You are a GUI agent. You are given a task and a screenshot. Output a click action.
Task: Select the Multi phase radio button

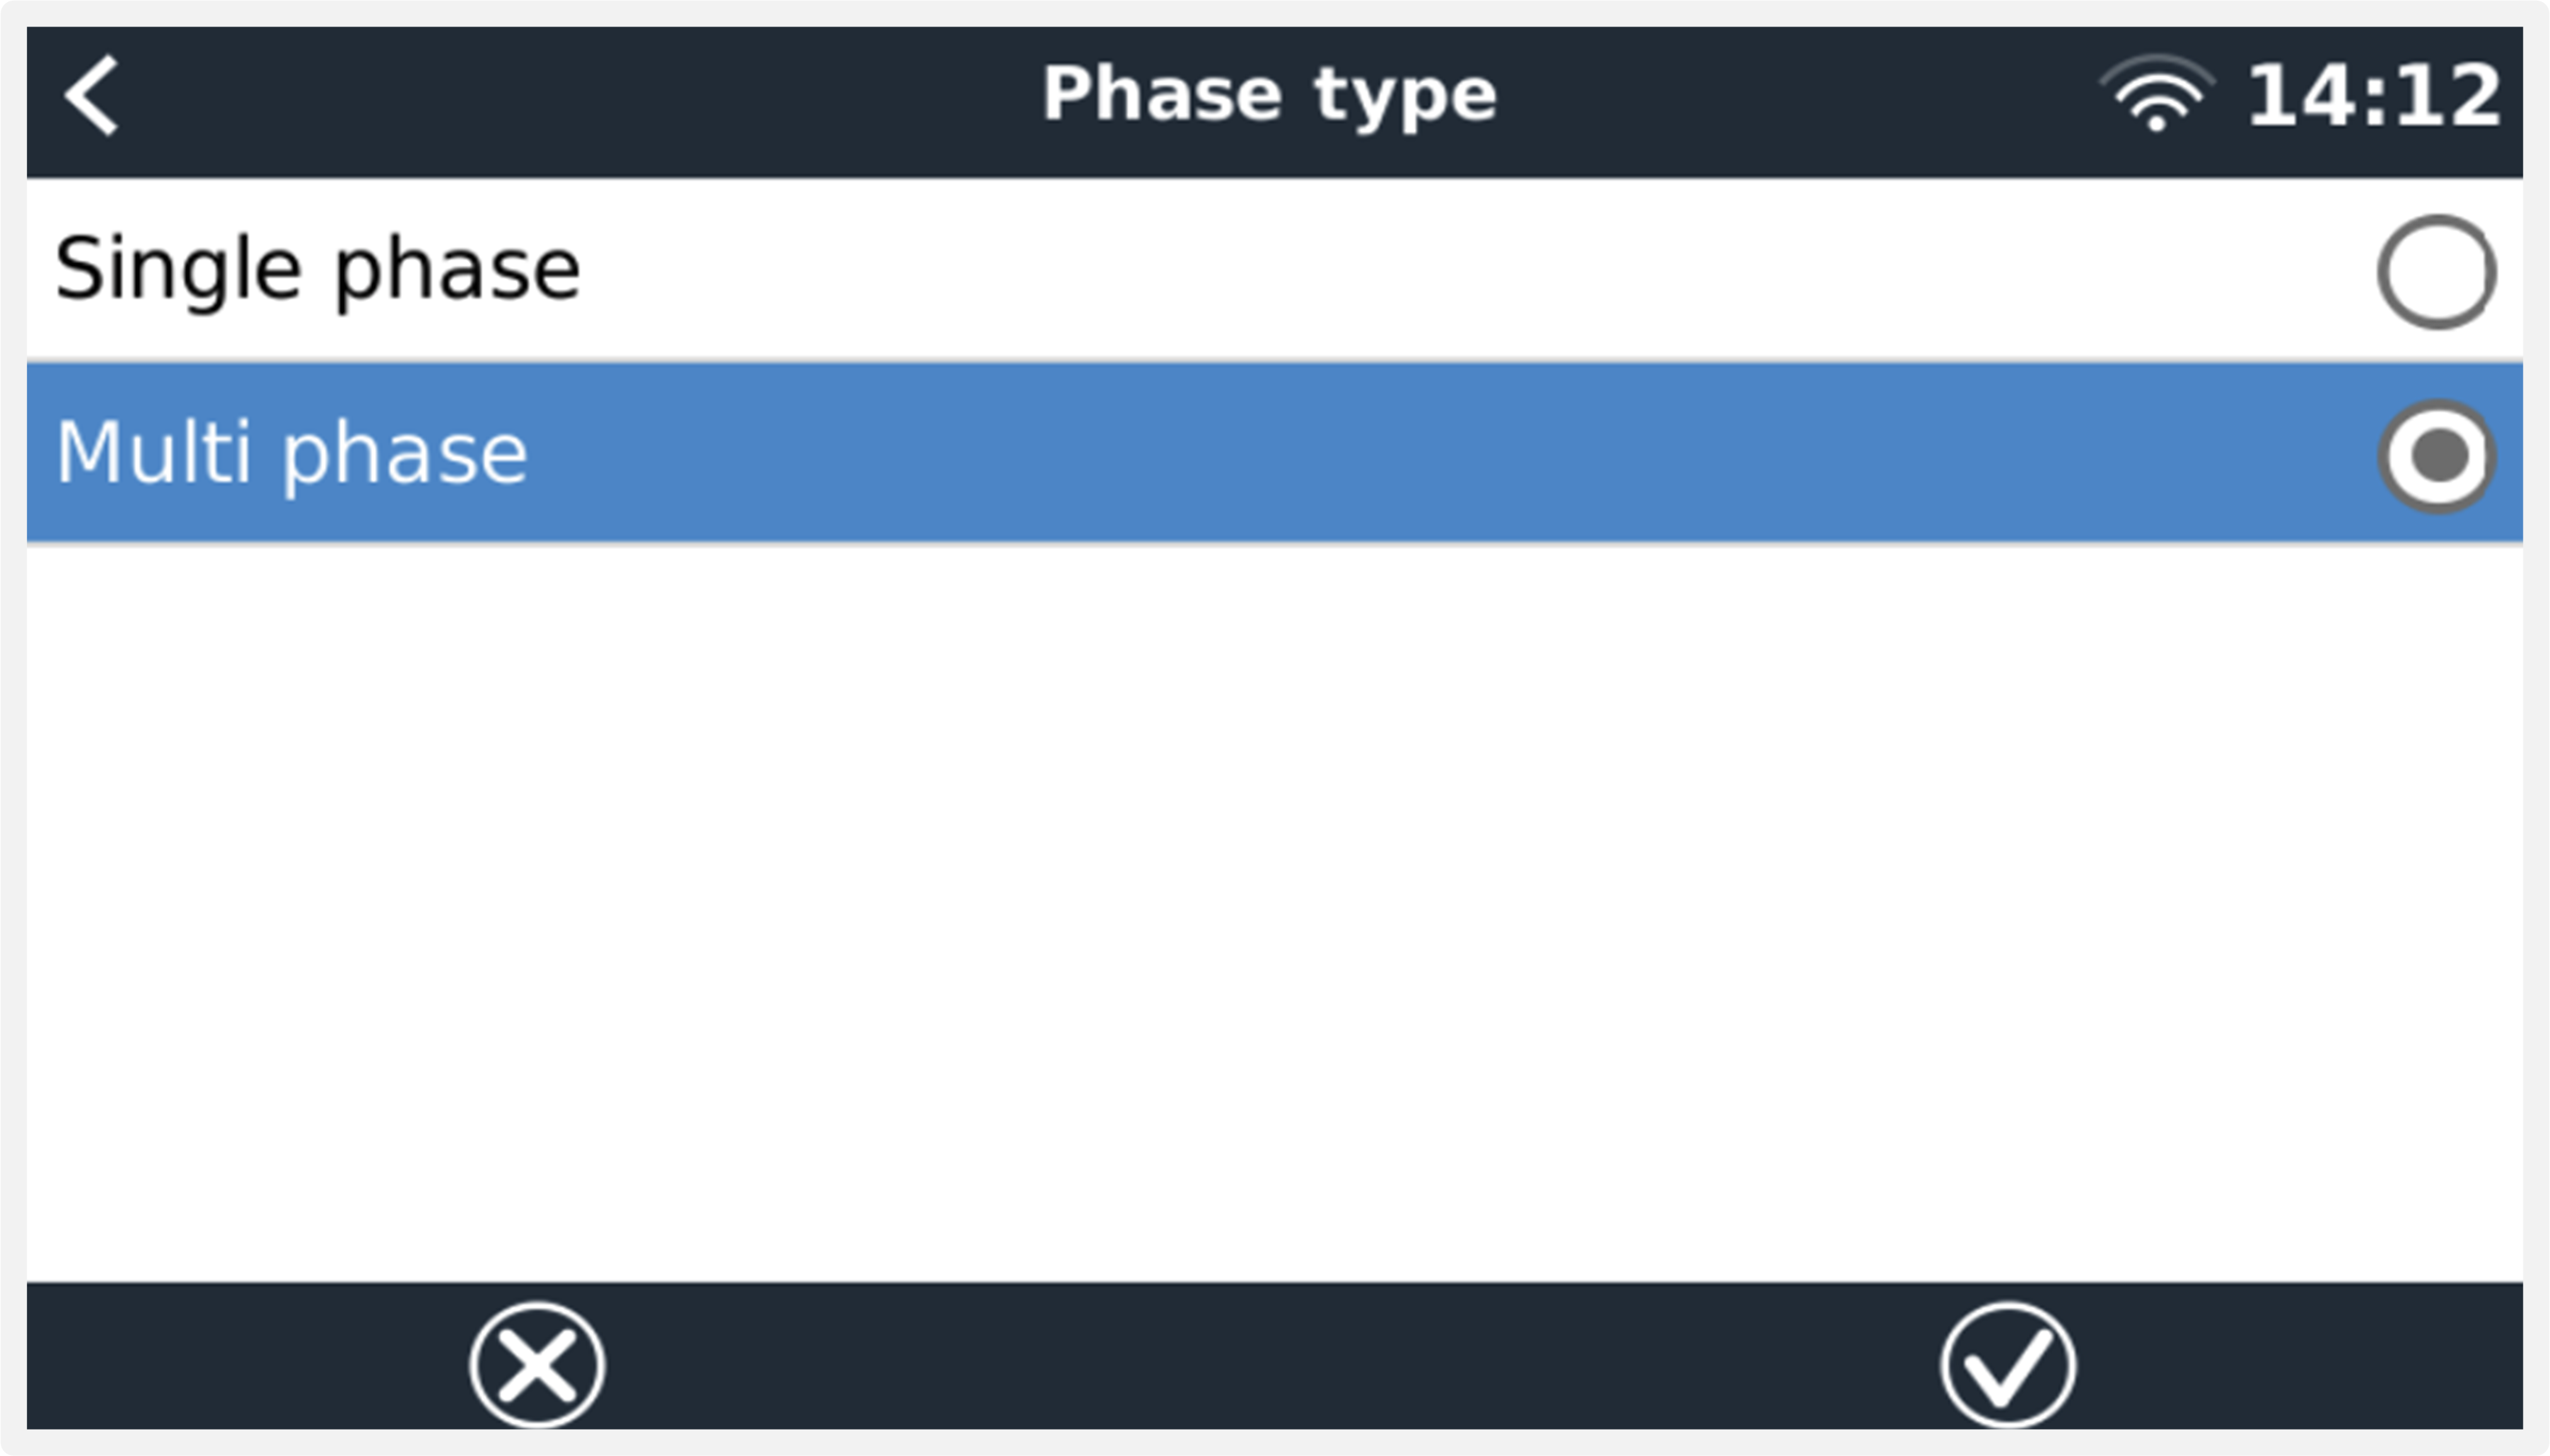point(2438,455)
